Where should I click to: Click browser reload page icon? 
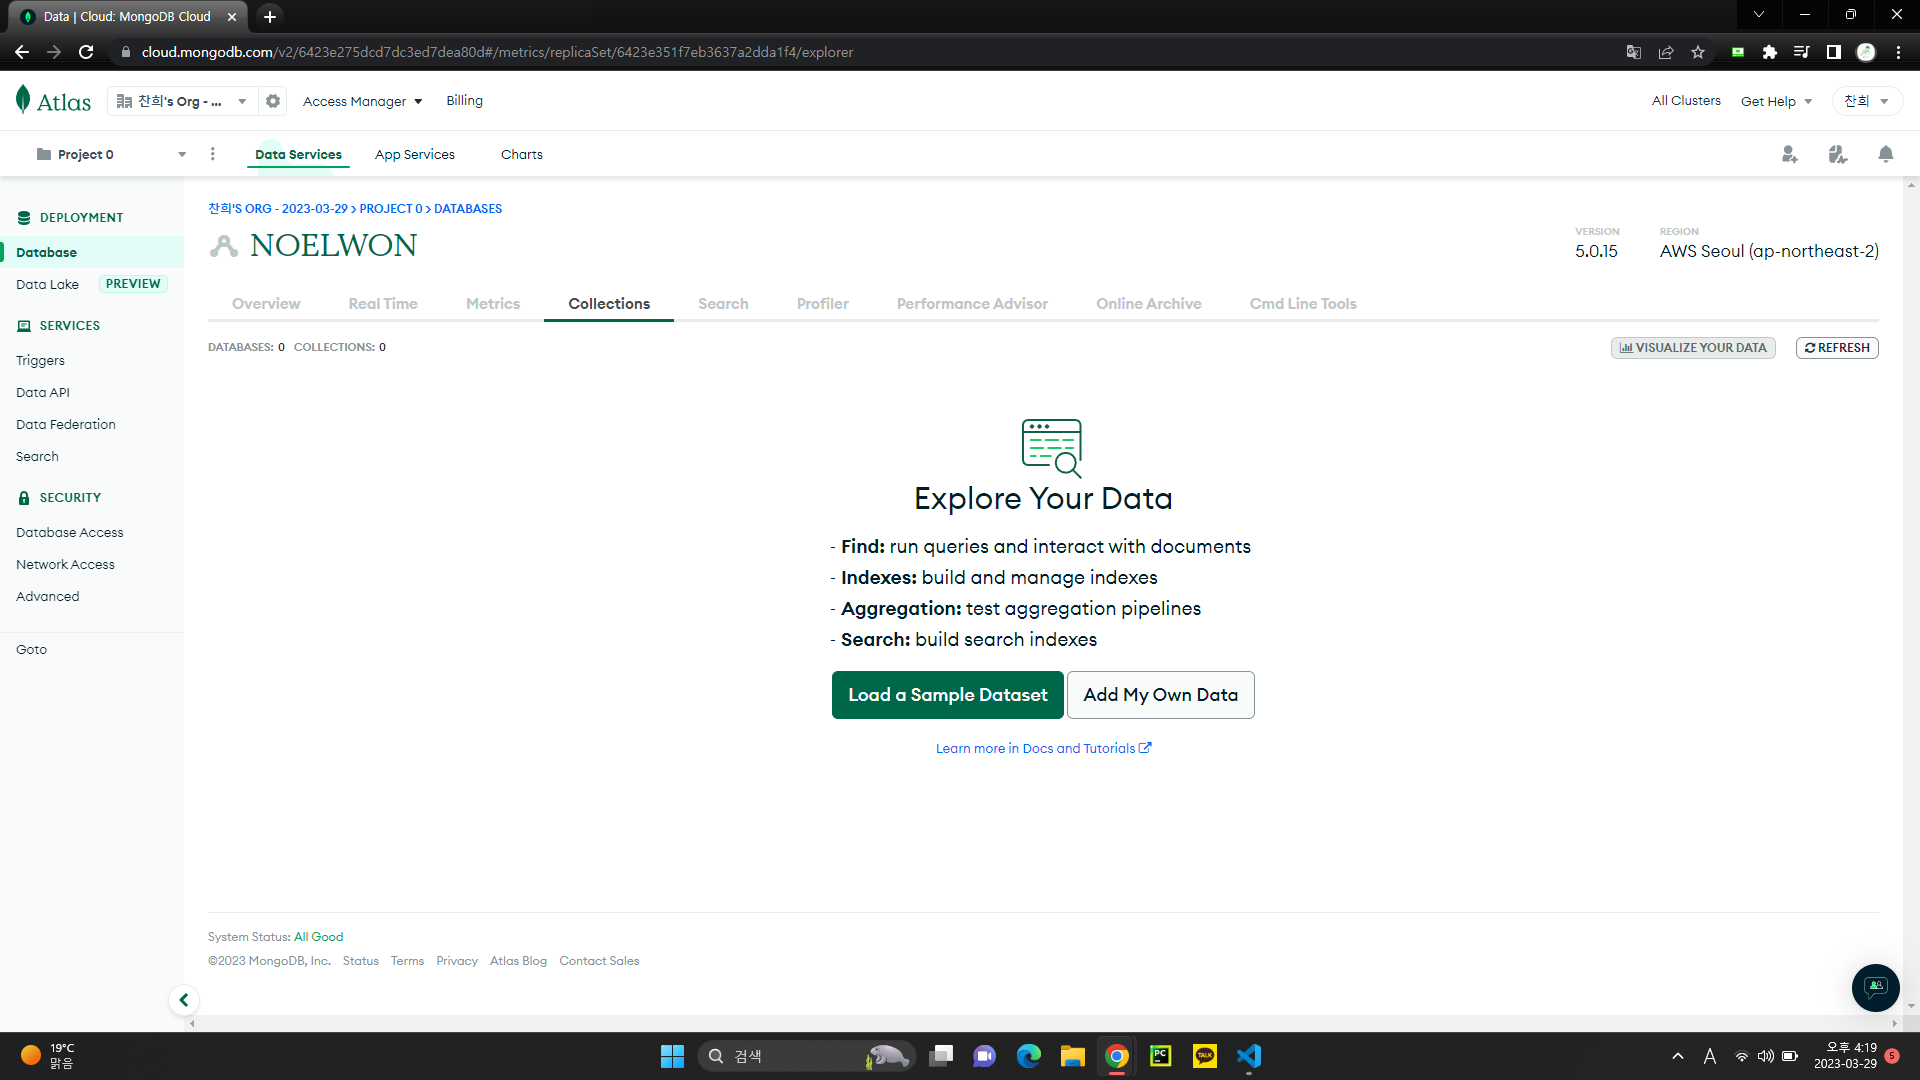point(86,52)
